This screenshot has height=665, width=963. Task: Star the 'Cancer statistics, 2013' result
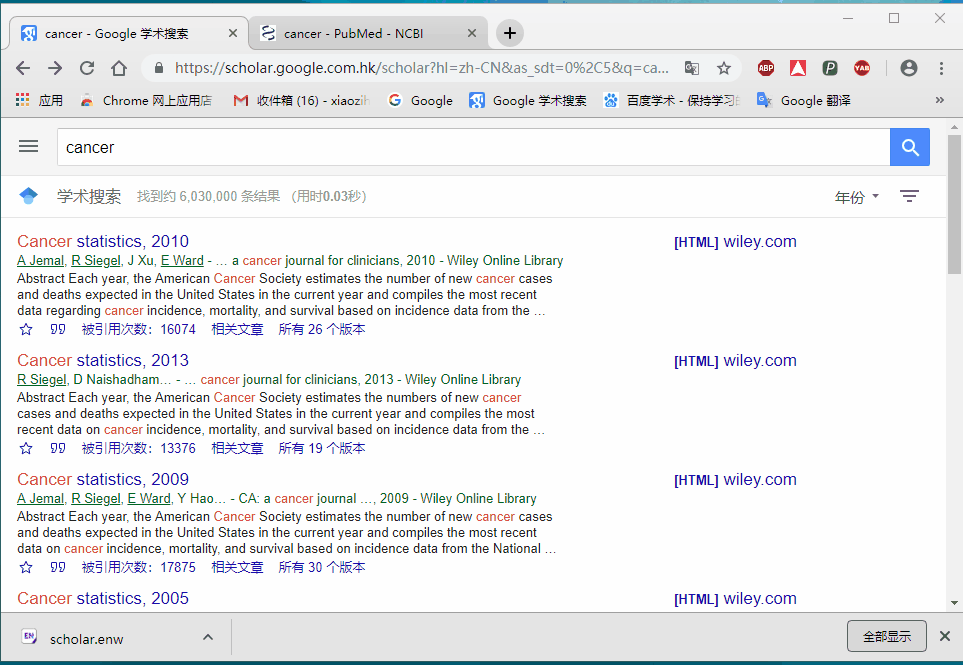tap(26, 449)
